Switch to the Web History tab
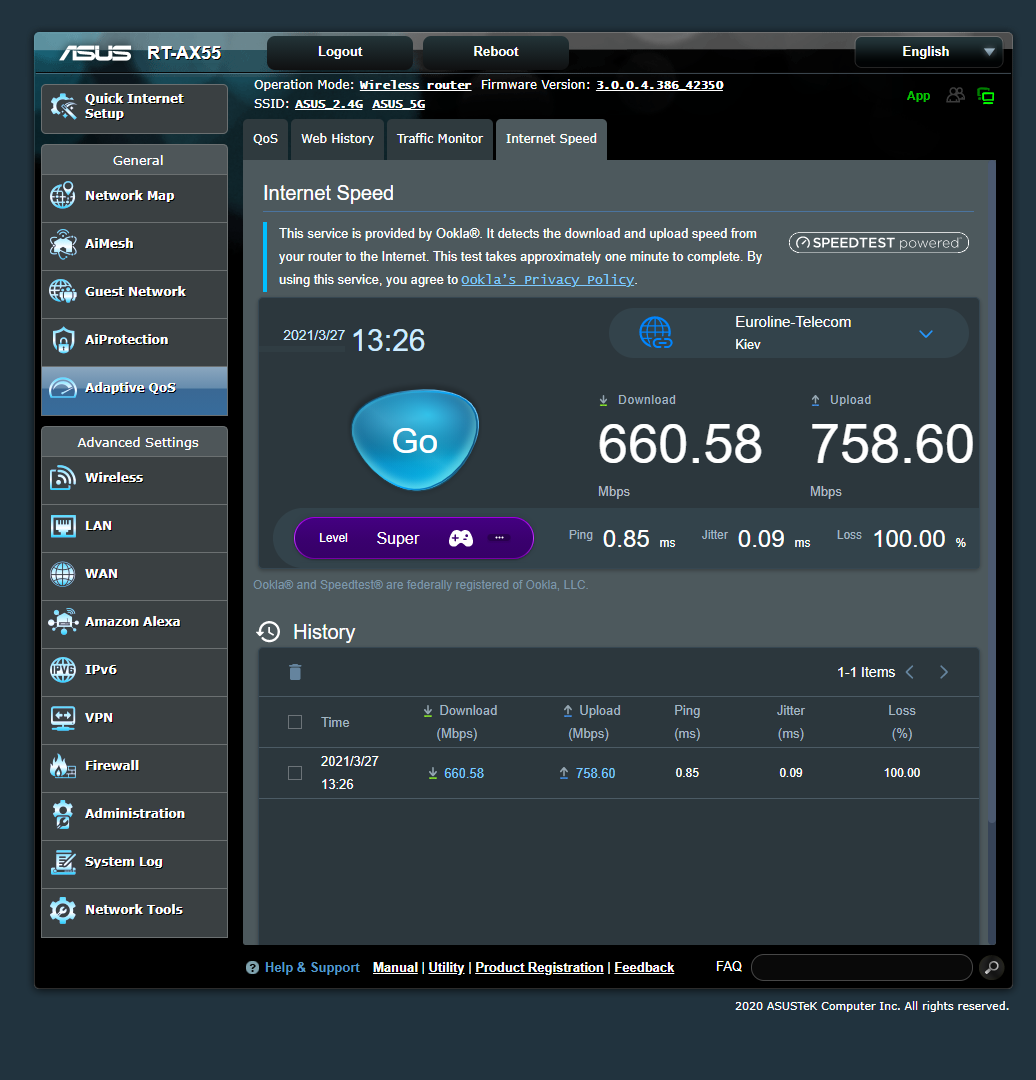 click(x=338, y=139)
